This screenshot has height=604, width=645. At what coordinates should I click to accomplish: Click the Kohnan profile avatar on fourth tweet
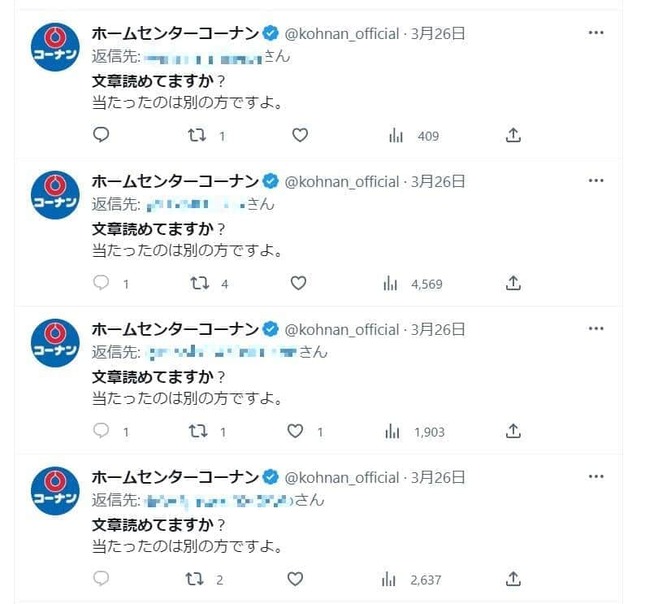coord(56,491)
